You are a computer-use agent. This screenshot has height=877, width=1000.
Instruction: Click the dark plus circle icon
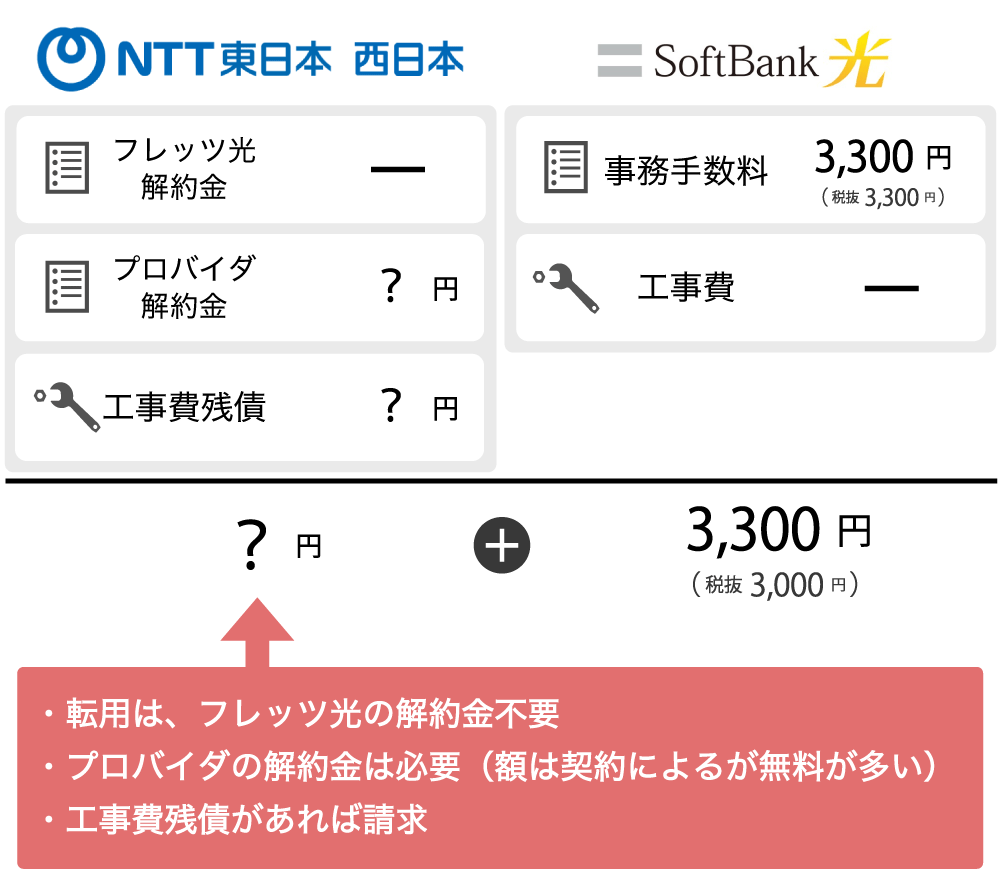click(501, 546)
